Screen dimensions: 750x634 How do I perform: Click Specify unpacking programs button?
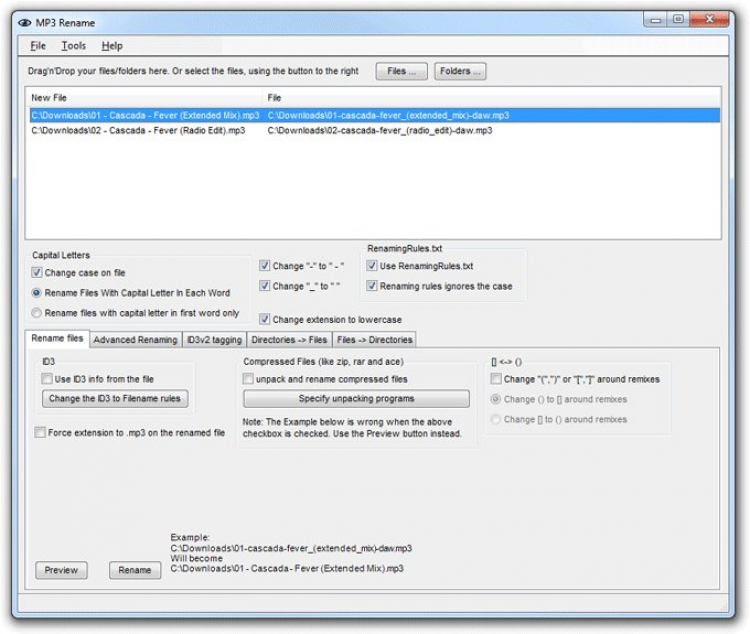tap(356, 399)
